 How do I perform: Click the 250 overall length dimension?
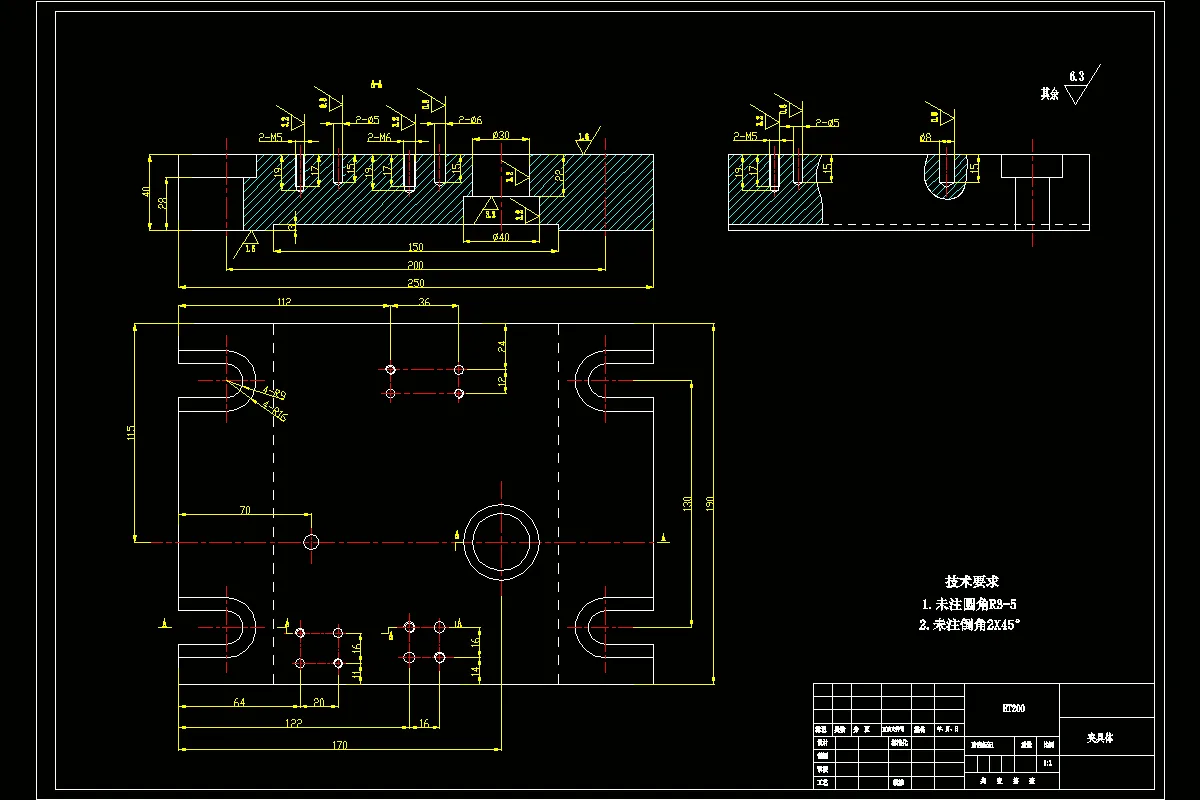pos(415,283)
